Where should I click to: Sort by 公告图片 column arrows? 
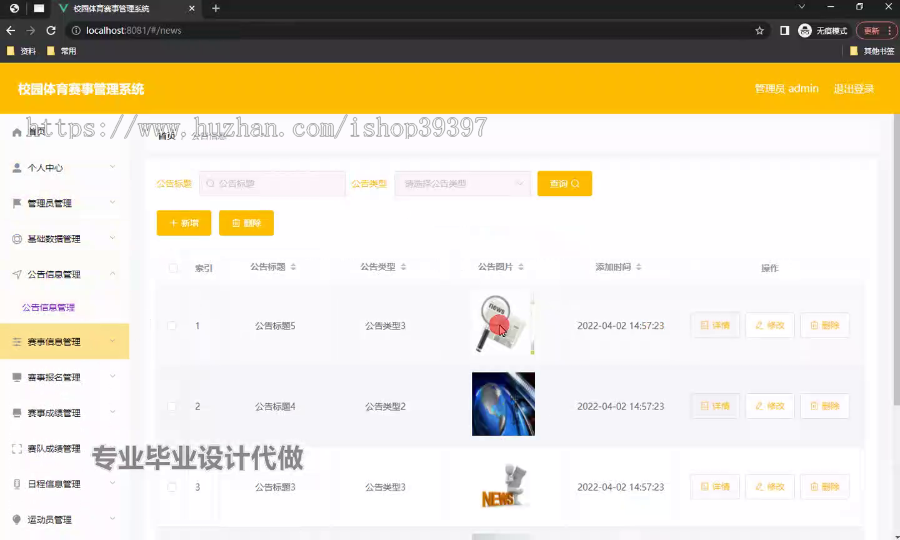tap(521, 267)
